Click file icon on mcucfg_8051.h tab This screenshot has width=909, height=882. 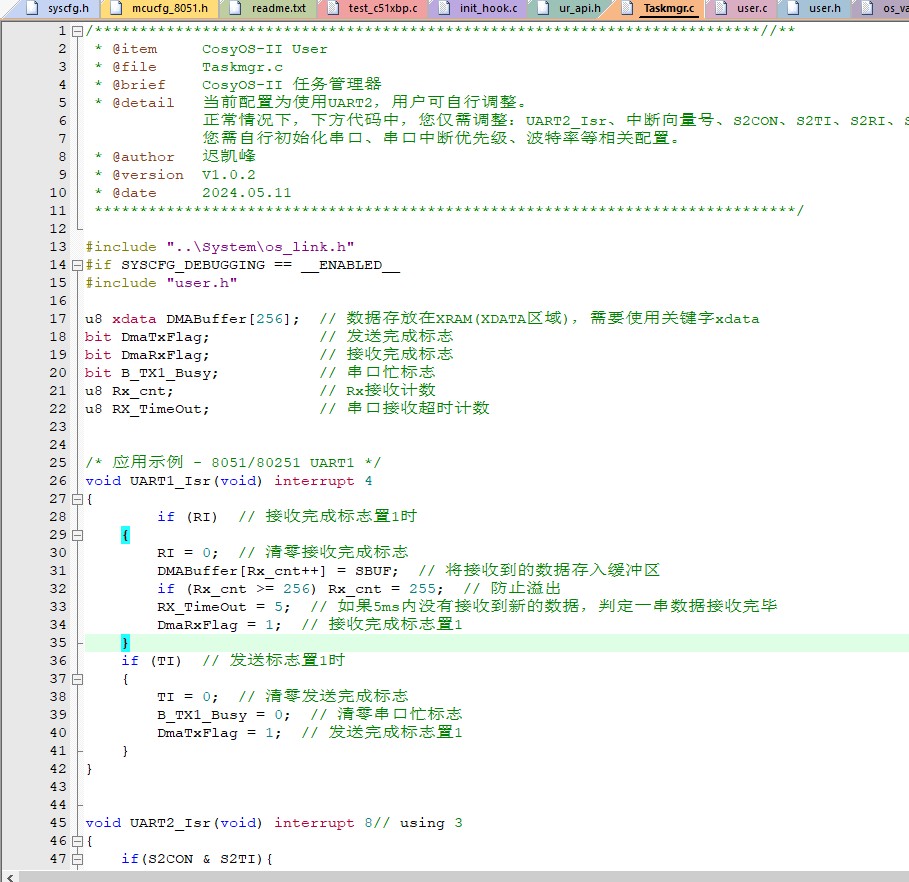click(117, 8)
